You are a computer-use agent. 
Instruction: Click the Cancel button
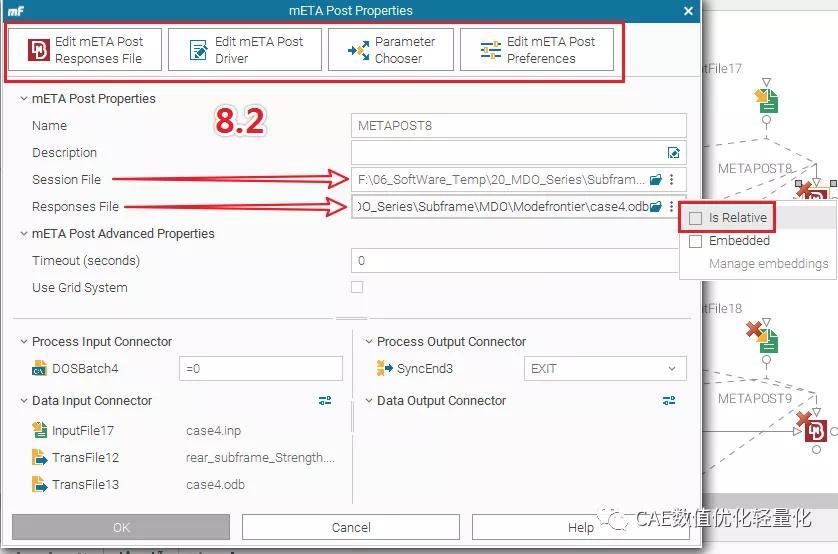[351, 527]
